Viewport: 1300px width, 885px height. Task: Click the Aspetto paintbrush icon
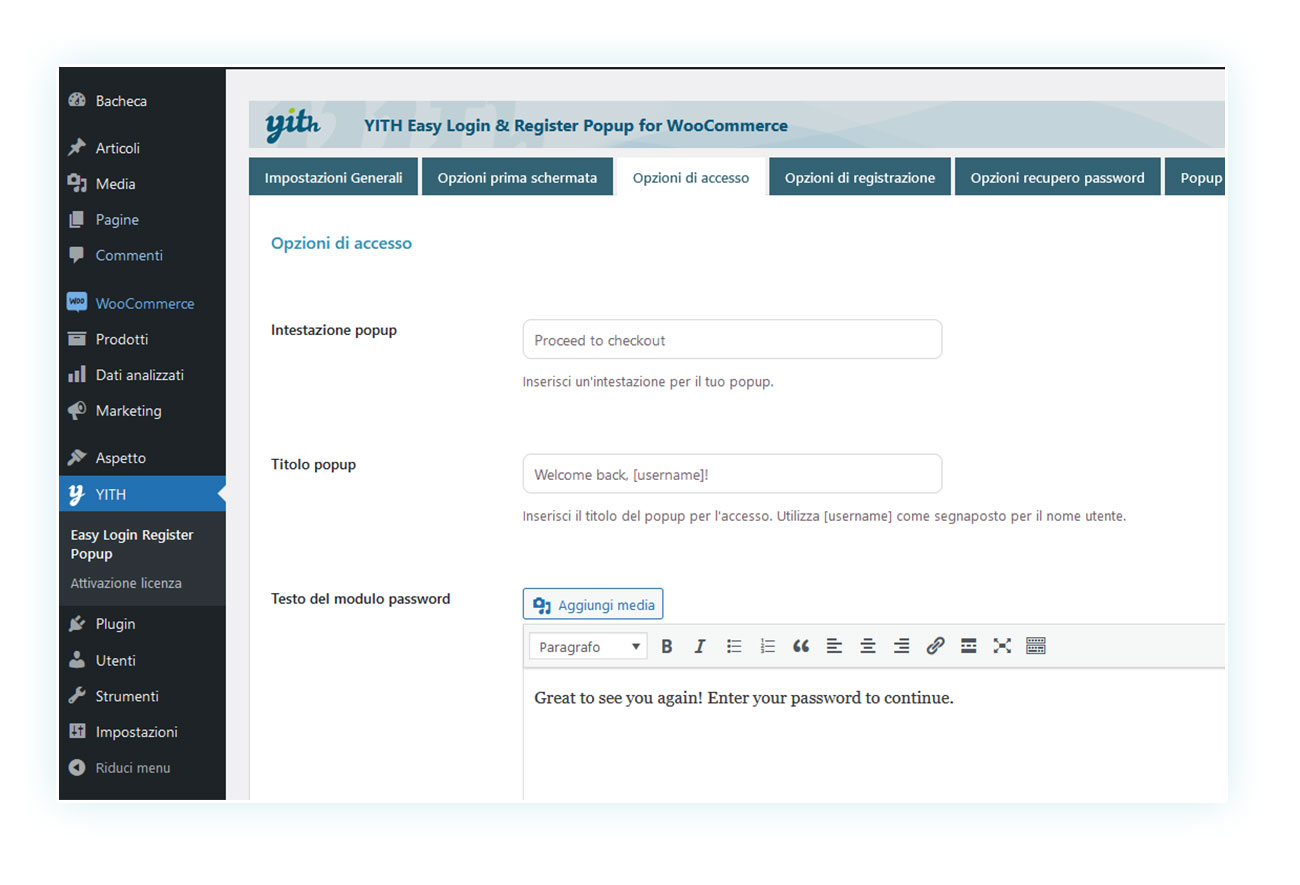[77, 458]
